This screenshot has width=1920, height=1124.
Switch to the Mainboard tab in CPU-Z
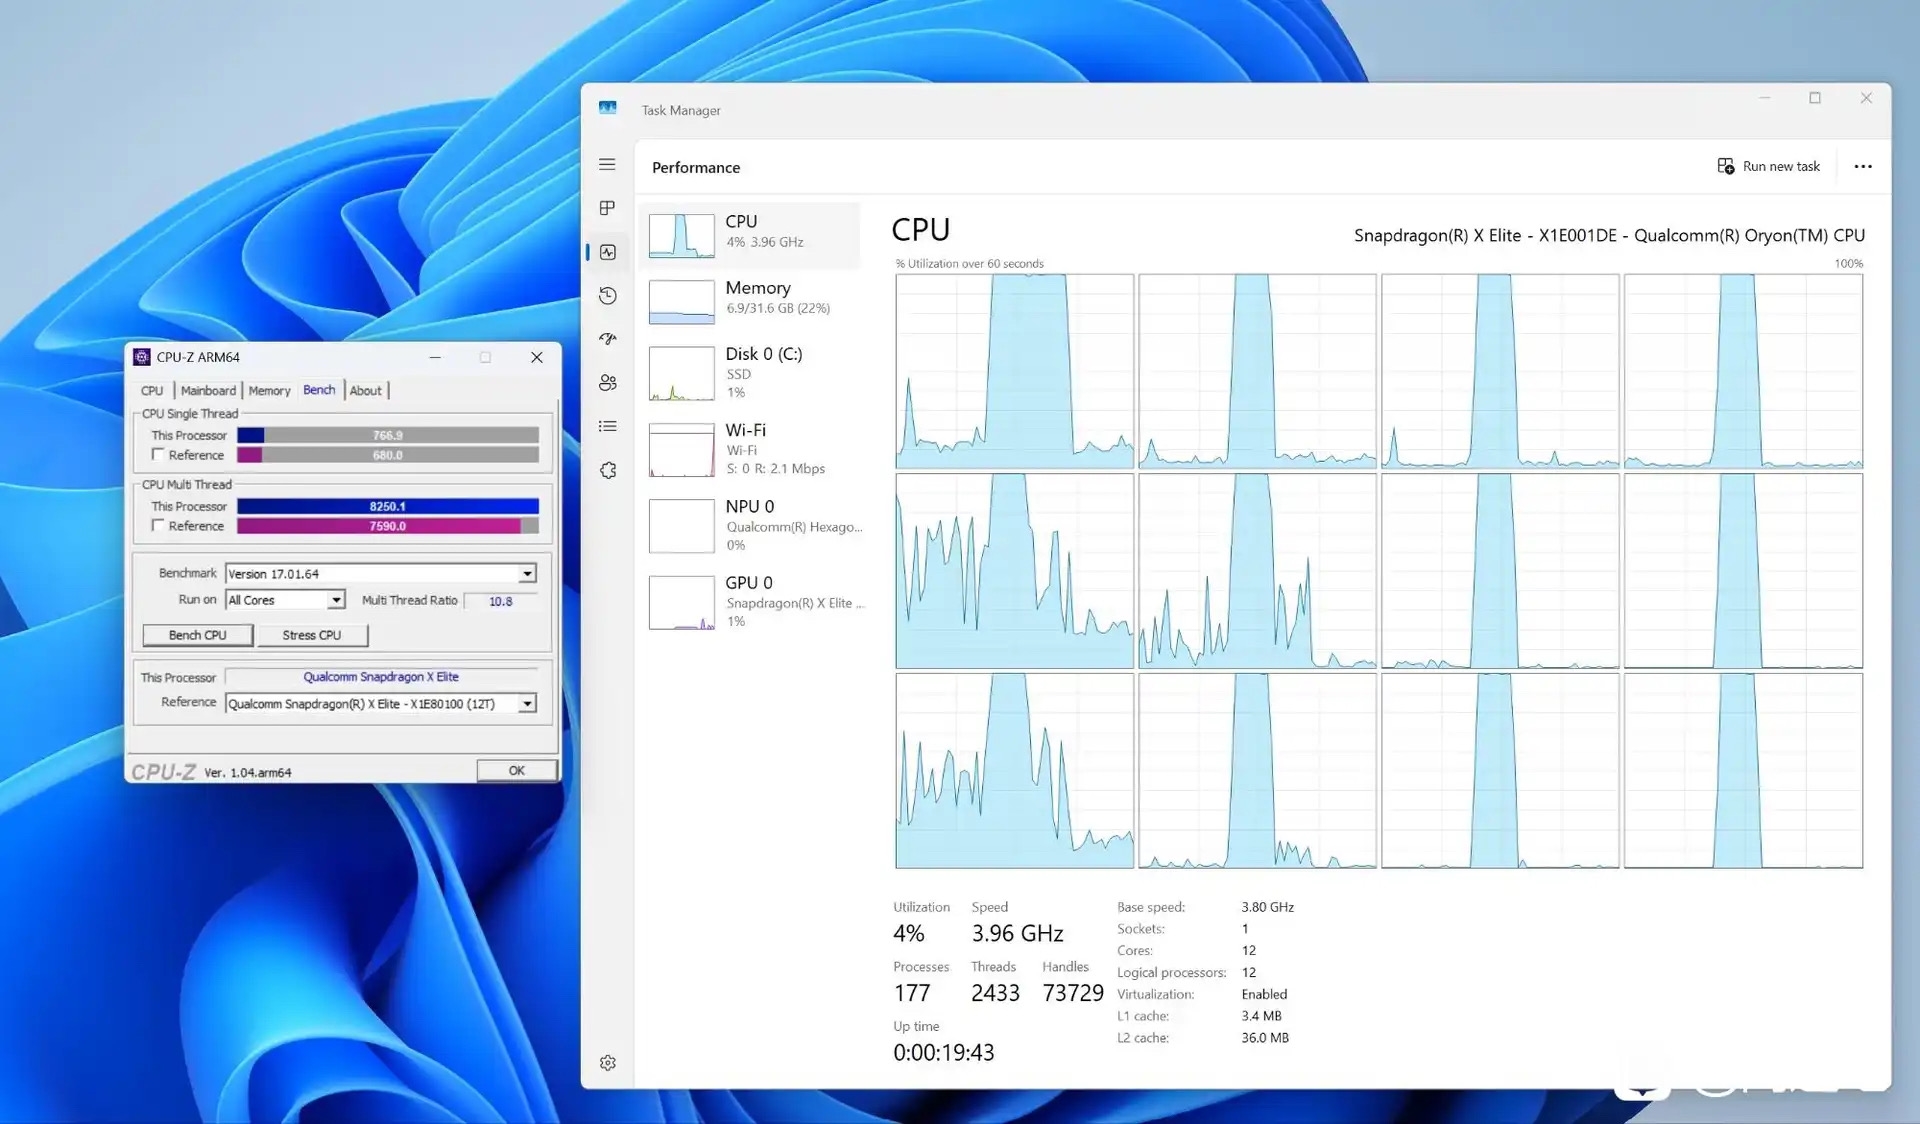[208, 391]
